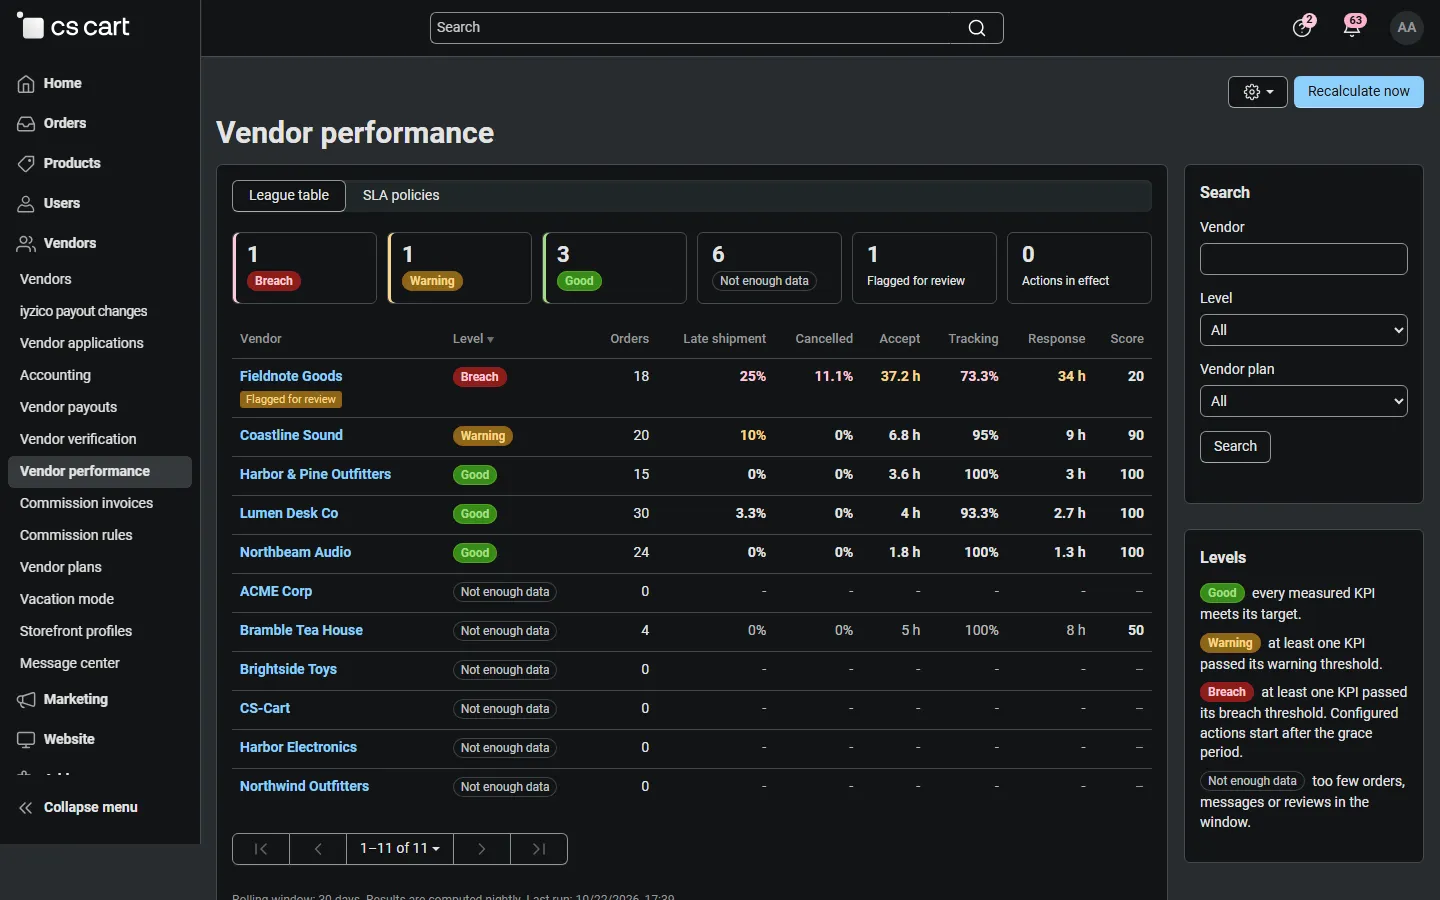Open Marketing via the megaphone icon
The height and width of the screenshot is (900, 1440).
[26, 700]
